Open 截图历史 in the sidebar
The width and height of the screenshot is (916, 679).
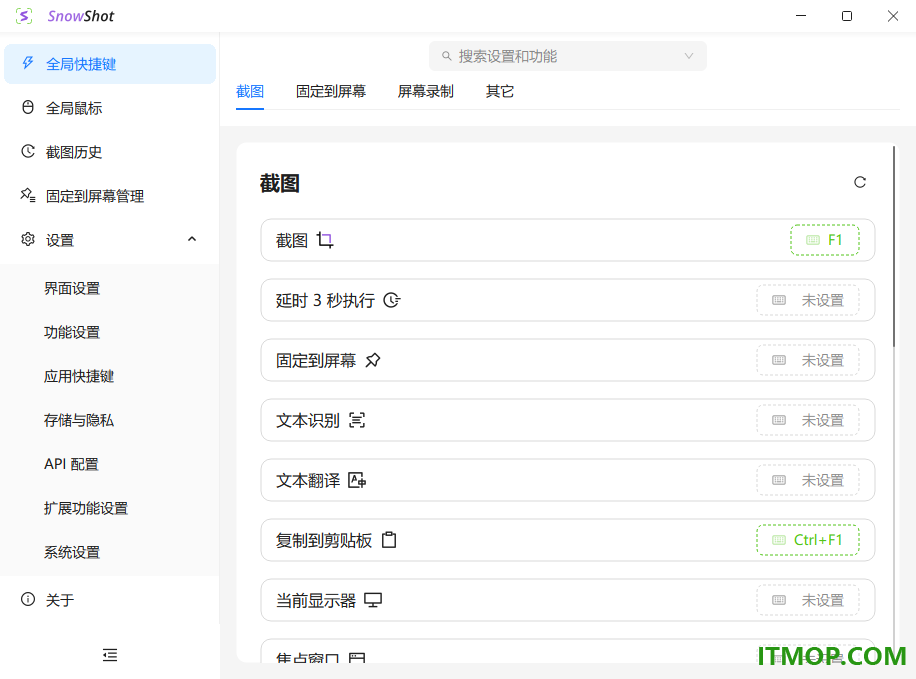(110, 152)
